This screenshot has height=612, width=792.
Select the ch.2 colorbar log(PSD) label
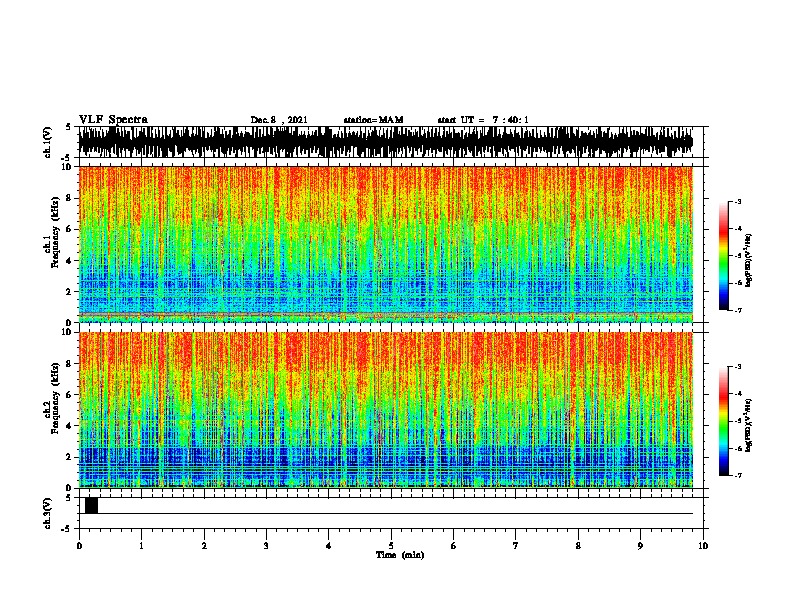(x=749, y=425)
